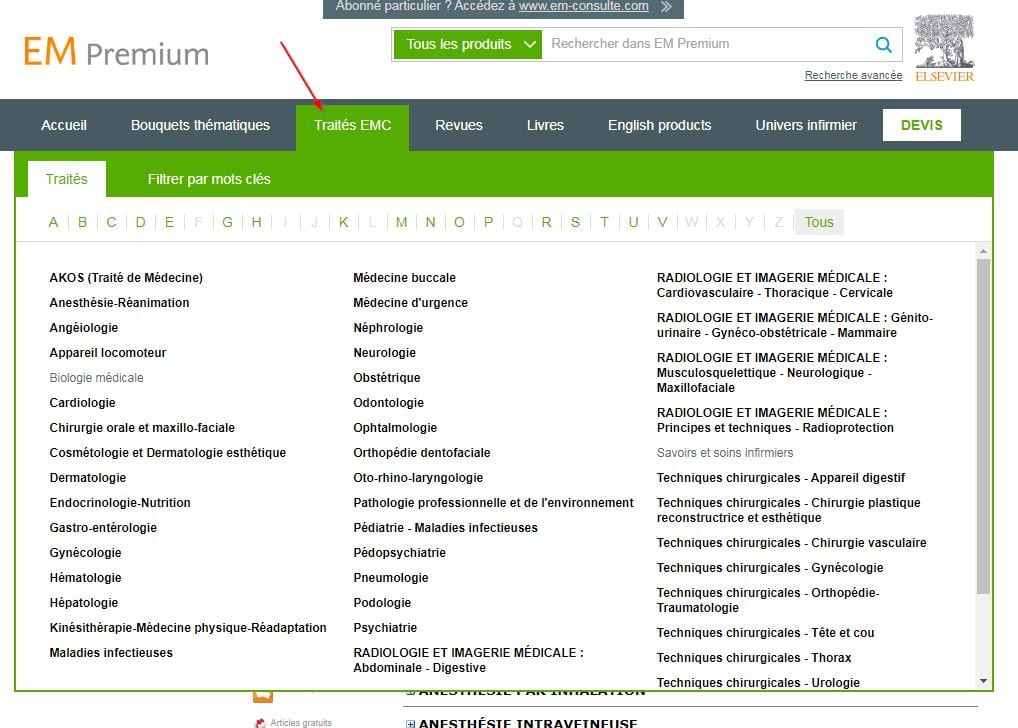Click the scrollbar down arrow
The height and width of the screenshot is (728, 1018).
click(984, 681)
